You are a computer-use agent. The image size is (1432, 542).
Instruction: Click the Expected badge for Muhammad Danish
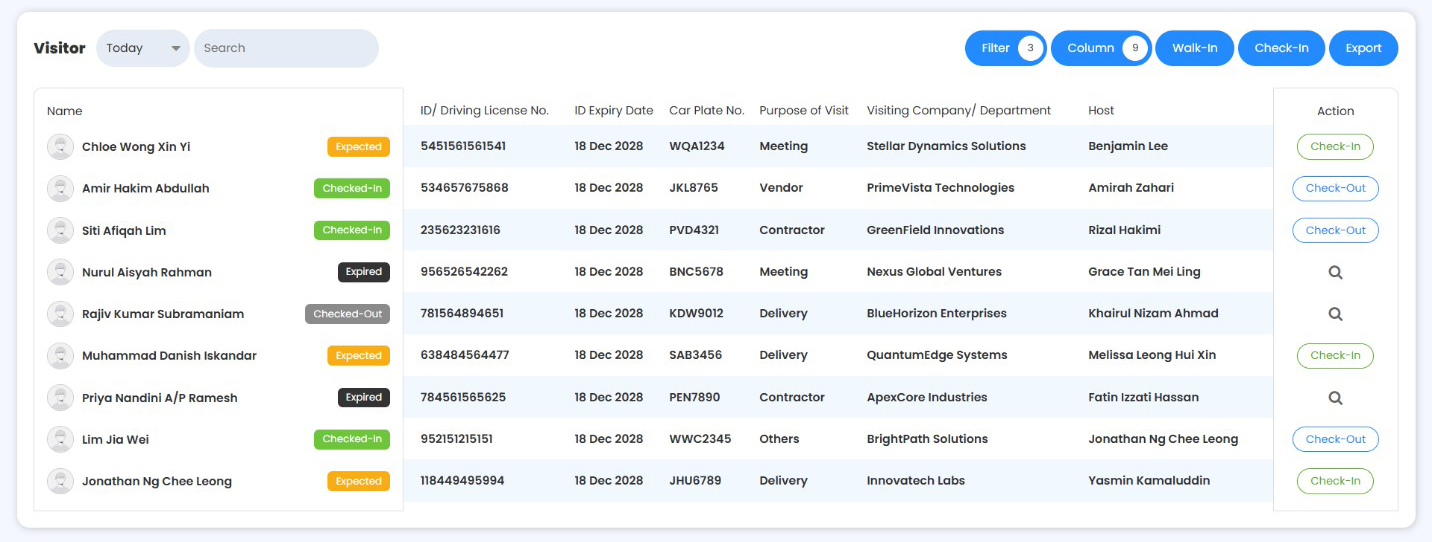358,356
